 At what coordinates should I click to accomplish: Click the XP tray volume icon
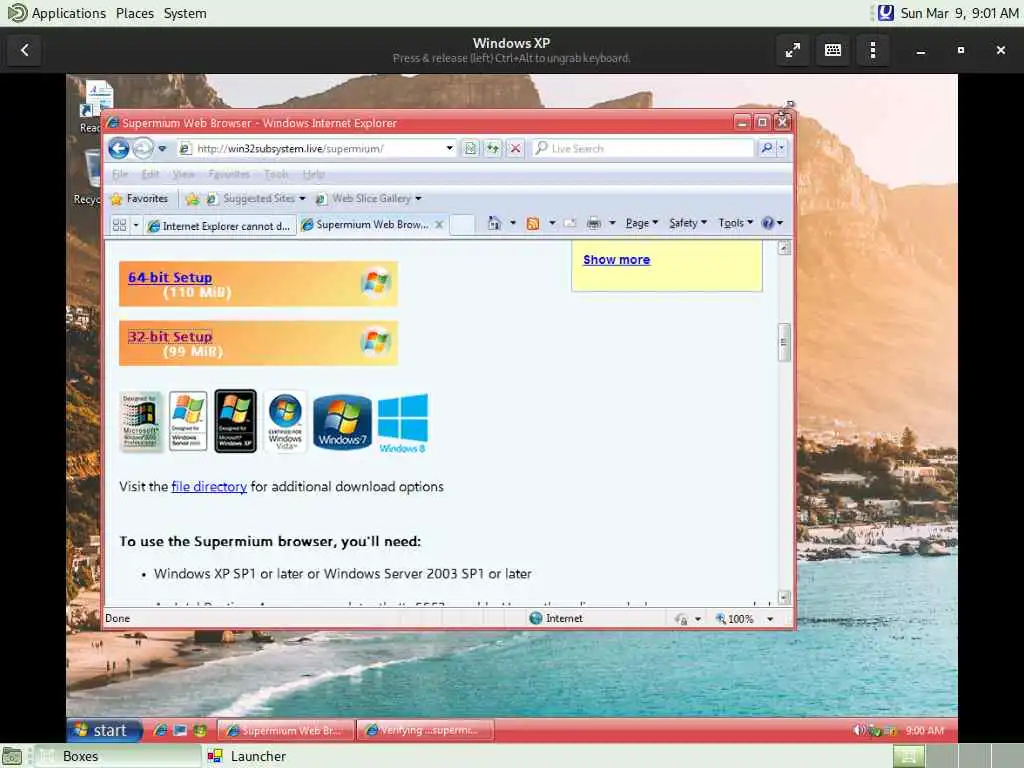(x=859, y=730)
